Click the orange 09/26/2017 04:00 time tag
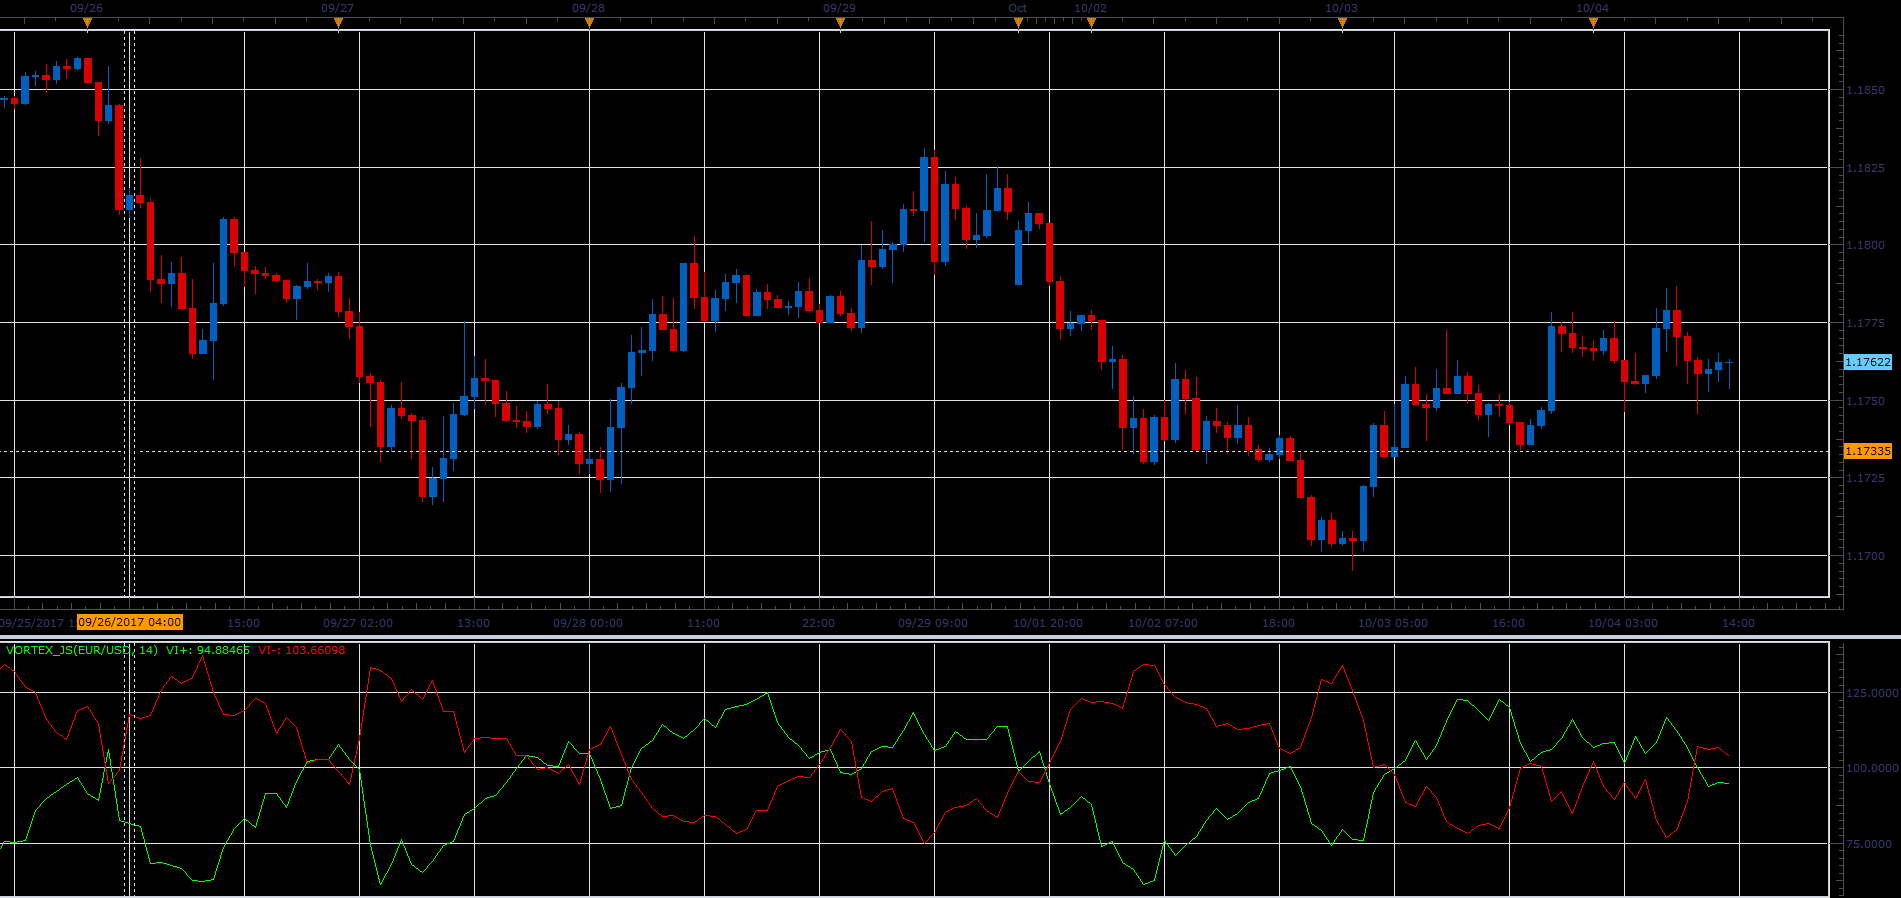 (130, 622)
